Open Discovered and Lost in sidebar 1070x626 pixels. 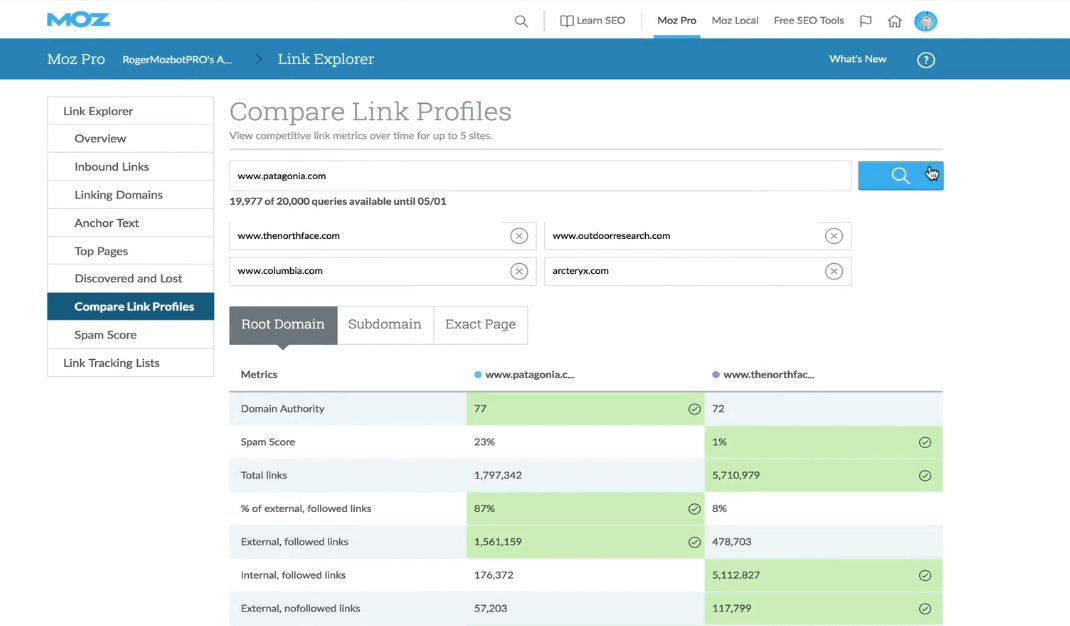[130, 279]
